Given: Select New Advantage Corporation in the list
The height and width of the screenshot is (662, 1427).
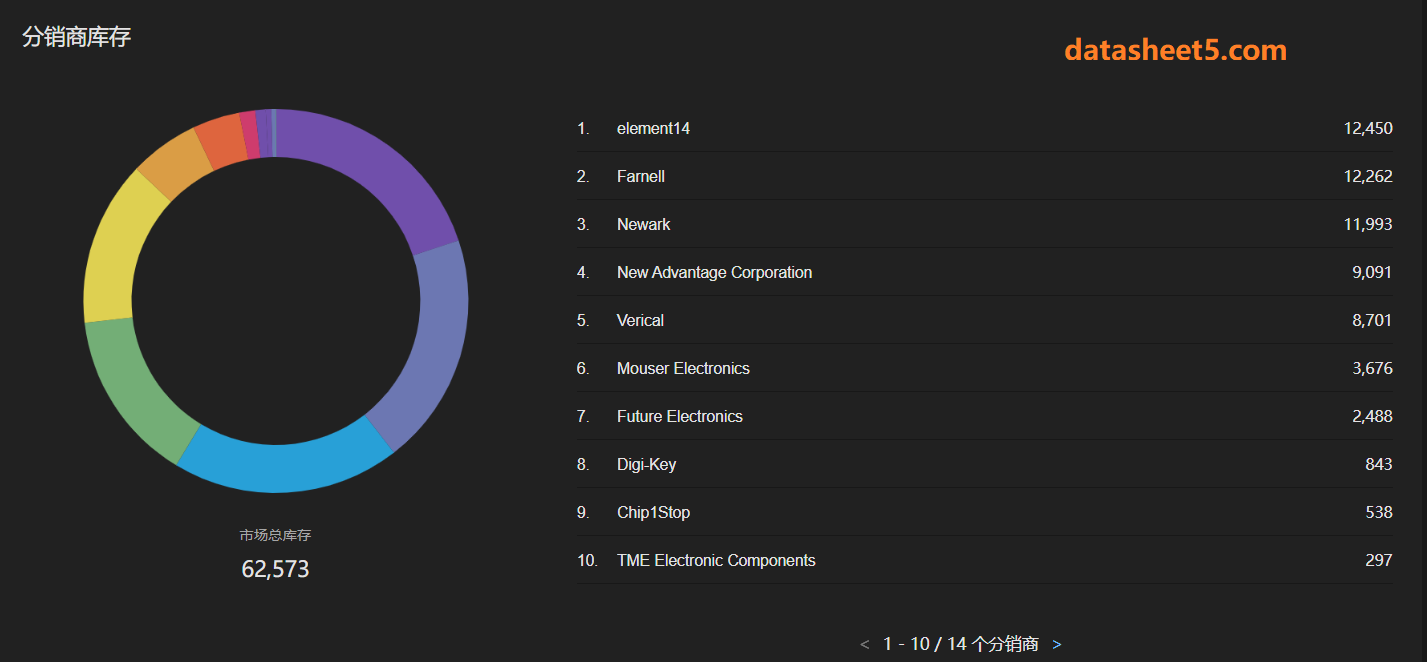Looking at the screenshot, I should tap(715, 272).
